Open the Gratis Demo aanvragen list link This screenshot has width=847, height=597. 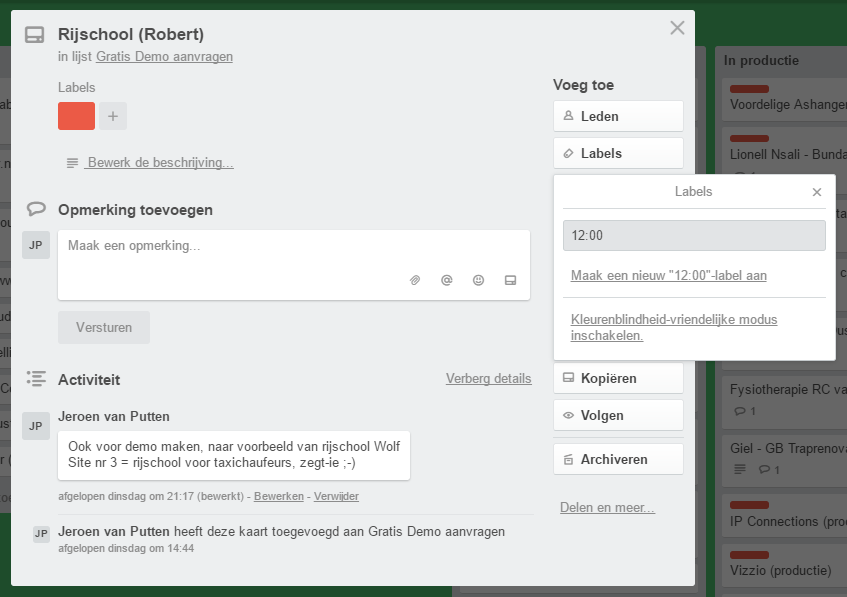(164, 57)
